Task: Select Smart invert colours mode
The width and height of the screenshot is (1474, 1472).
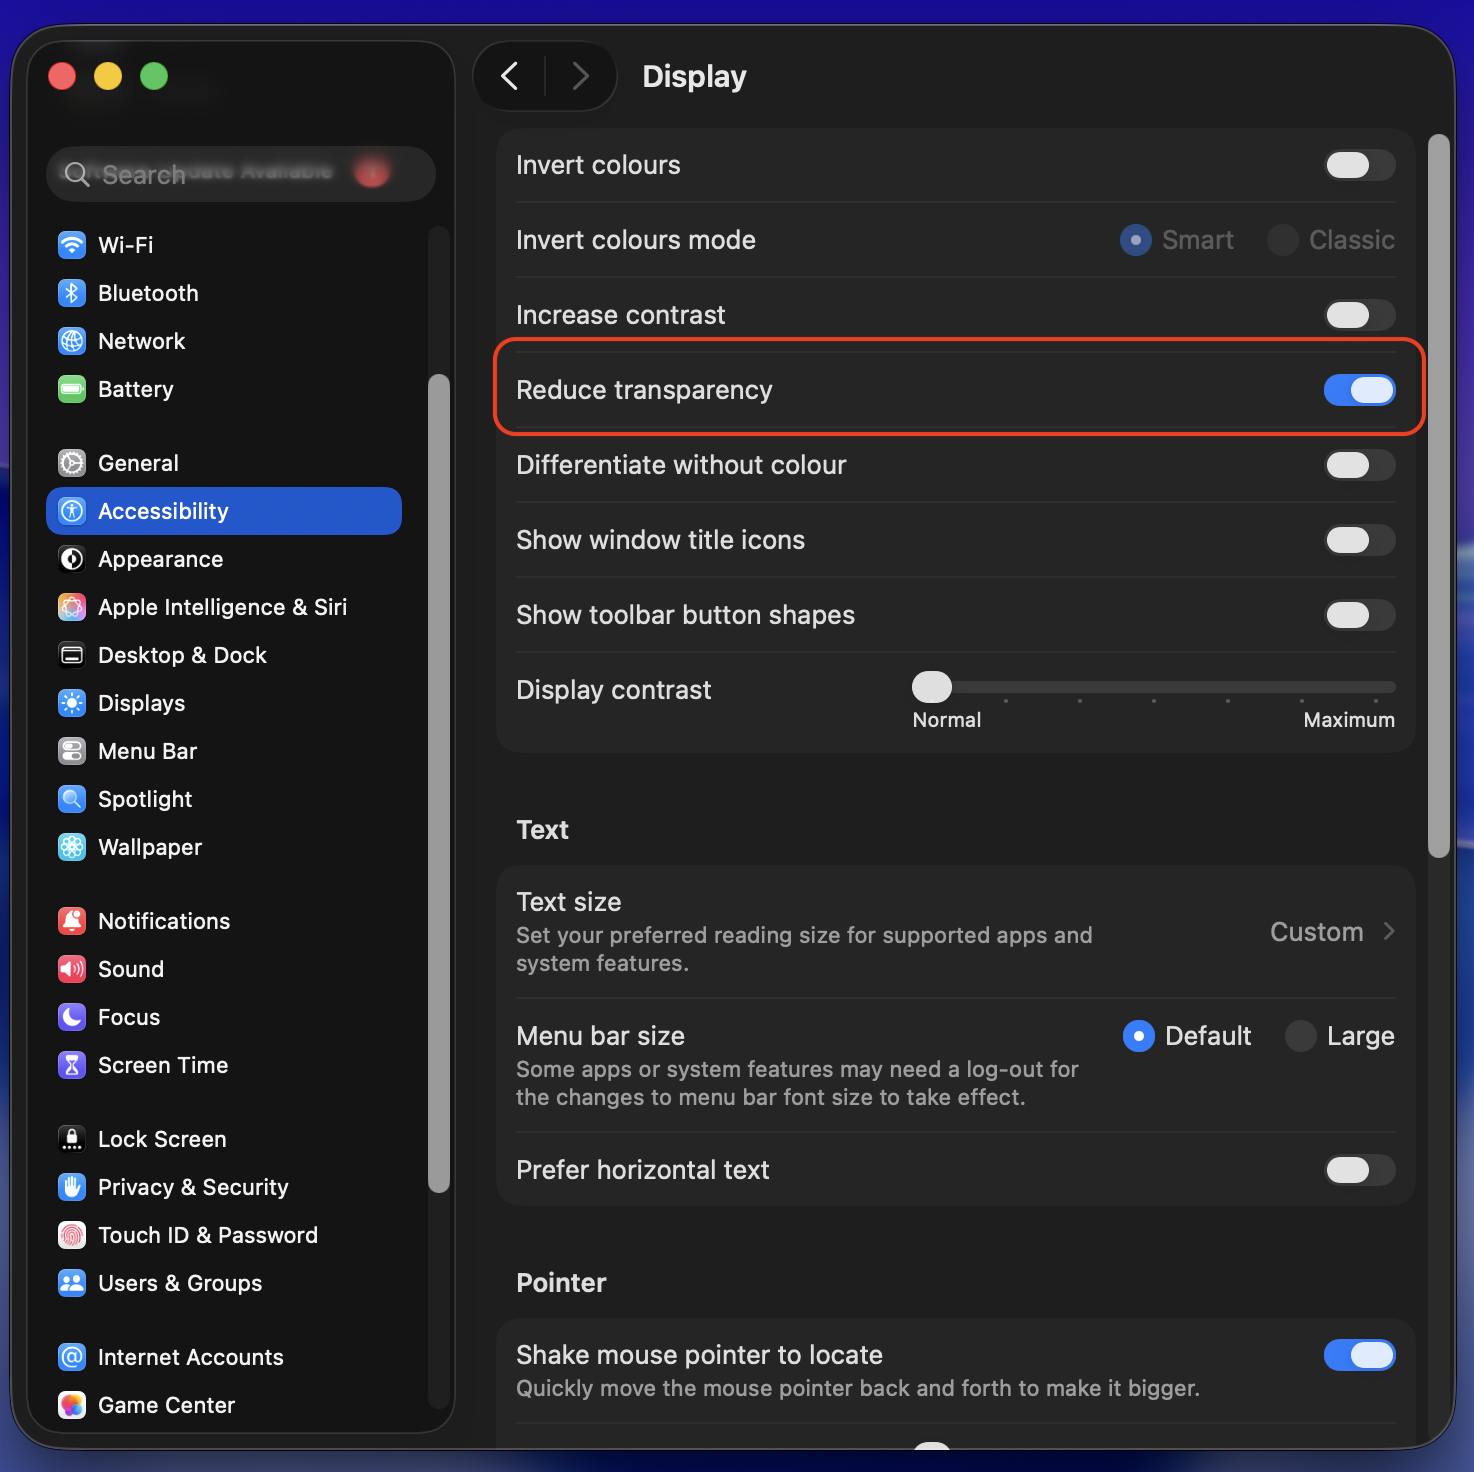Action: [x=1136, y=240]
